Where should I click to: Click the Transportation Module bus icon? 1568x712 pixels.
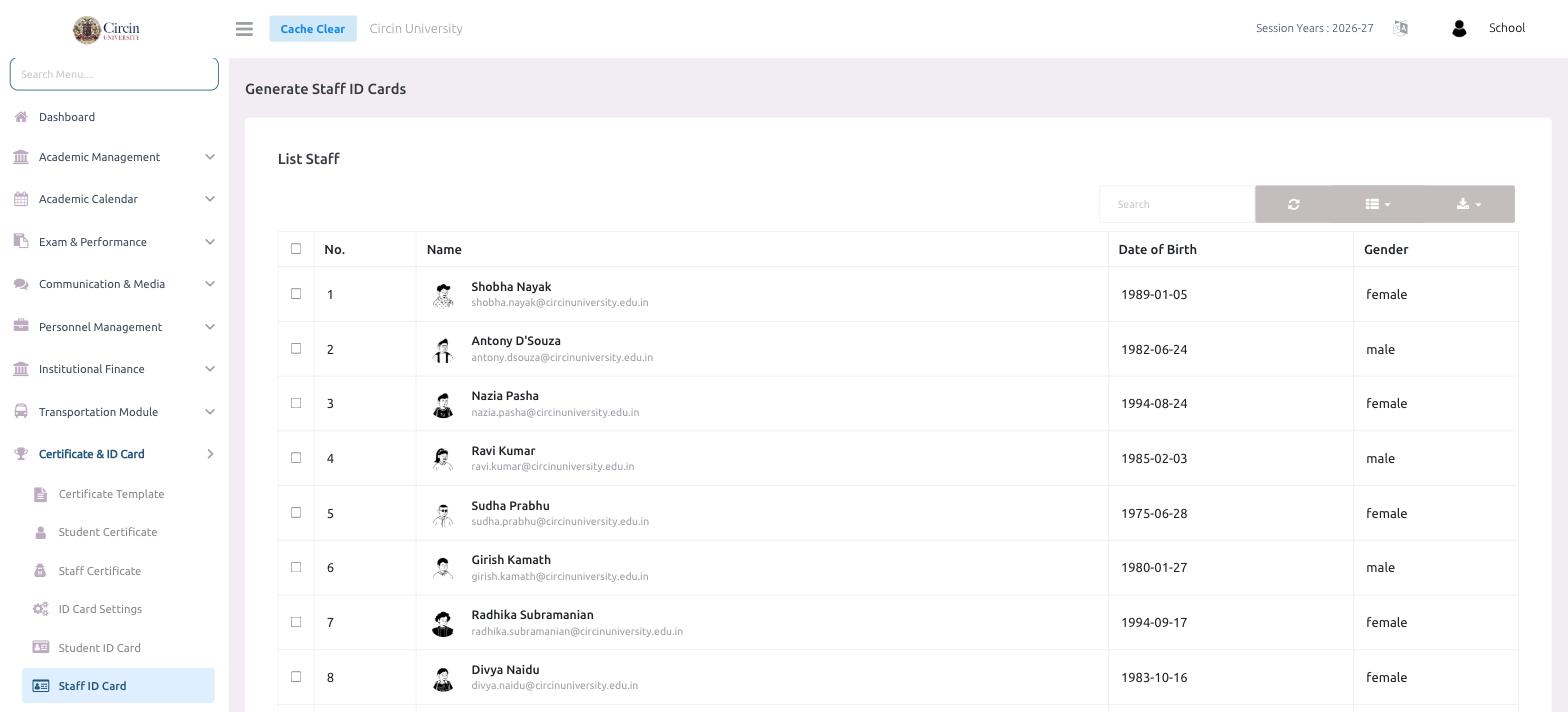[21, 411]
